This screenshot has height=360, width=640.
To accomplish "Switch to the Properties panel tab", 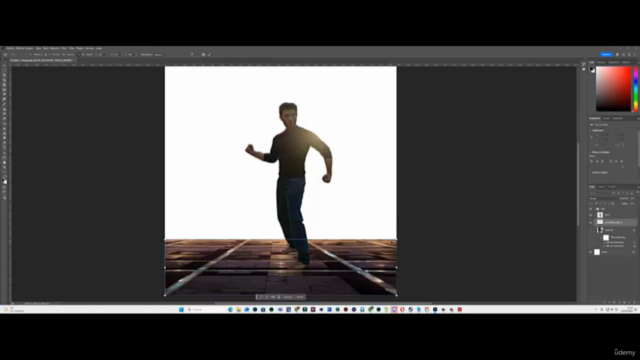I will [x=595, y=118].
